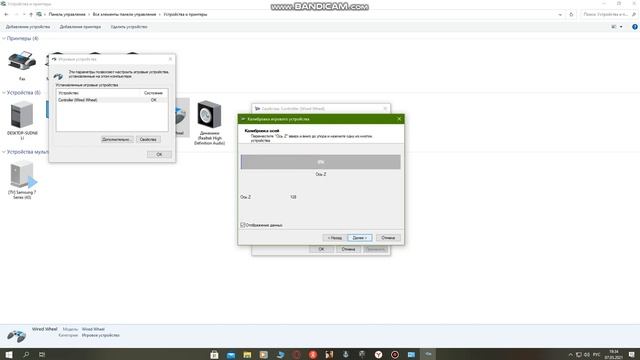This screenshot has height=360, width=640.
Task: Open Yandex Browser from taskbar
Action: coord(378,354)
